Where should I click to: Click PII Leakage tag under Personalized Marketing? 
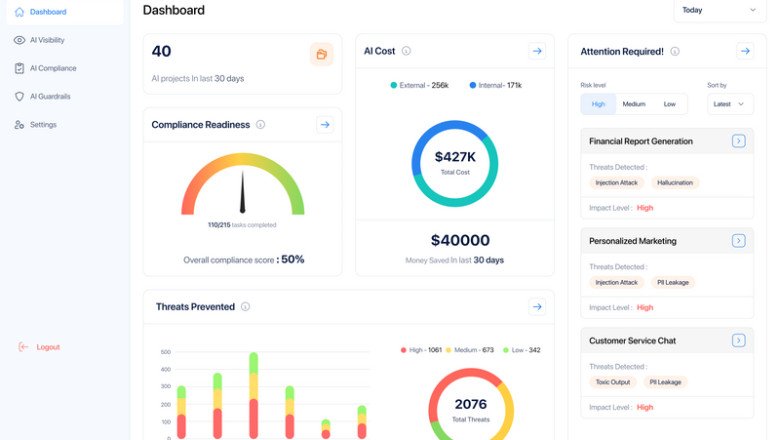pos(673,282)
